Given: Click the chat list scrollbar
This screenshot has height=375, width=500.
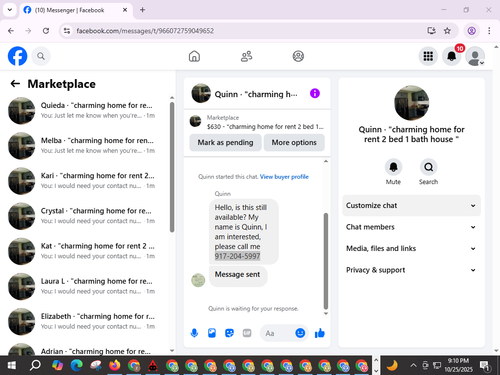Looking at the screenshot, I should point(172,167).
